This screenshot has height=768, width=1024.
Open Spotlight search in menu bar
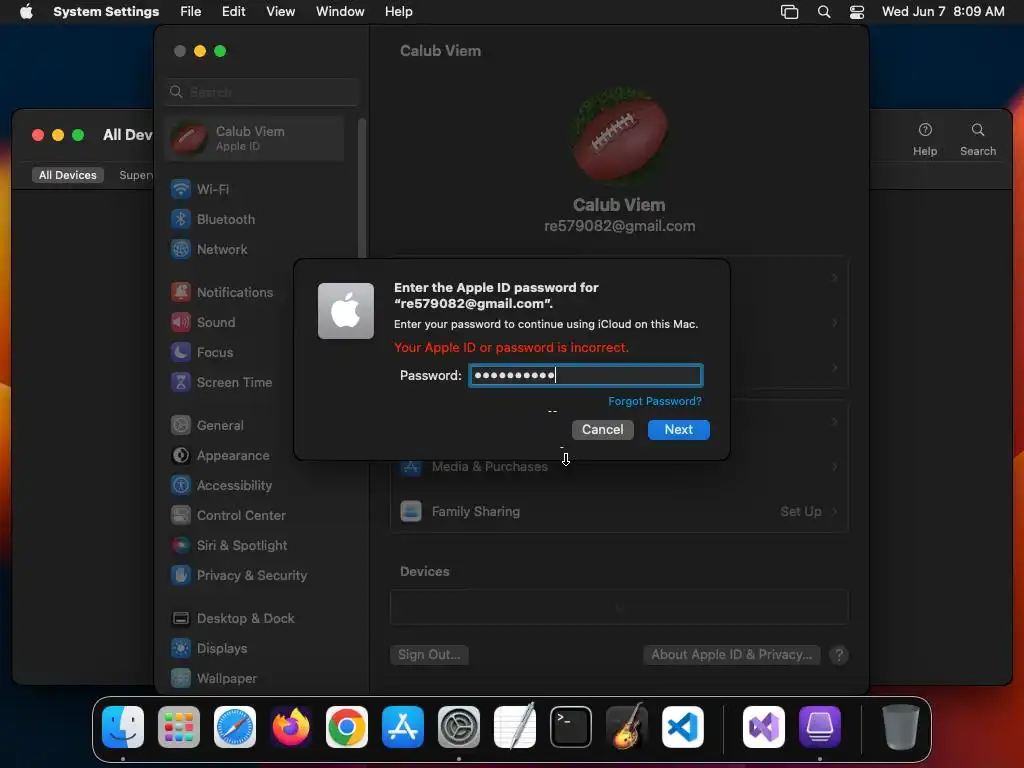tap(824, 12)
